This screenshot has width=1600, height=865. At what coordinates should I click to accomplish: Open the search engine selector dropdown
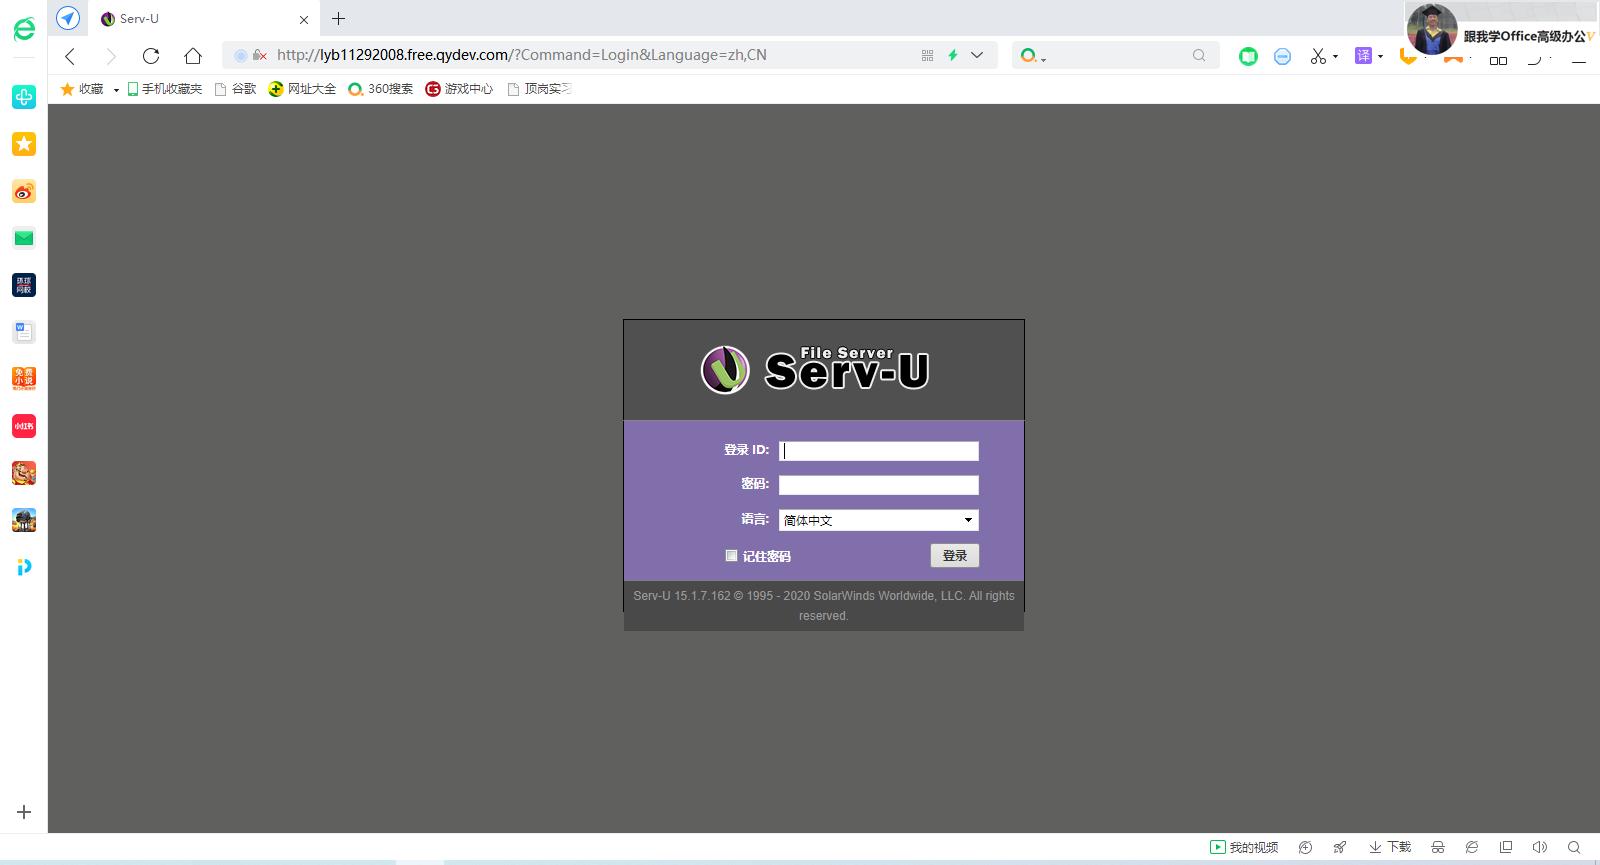(1033, 56)
